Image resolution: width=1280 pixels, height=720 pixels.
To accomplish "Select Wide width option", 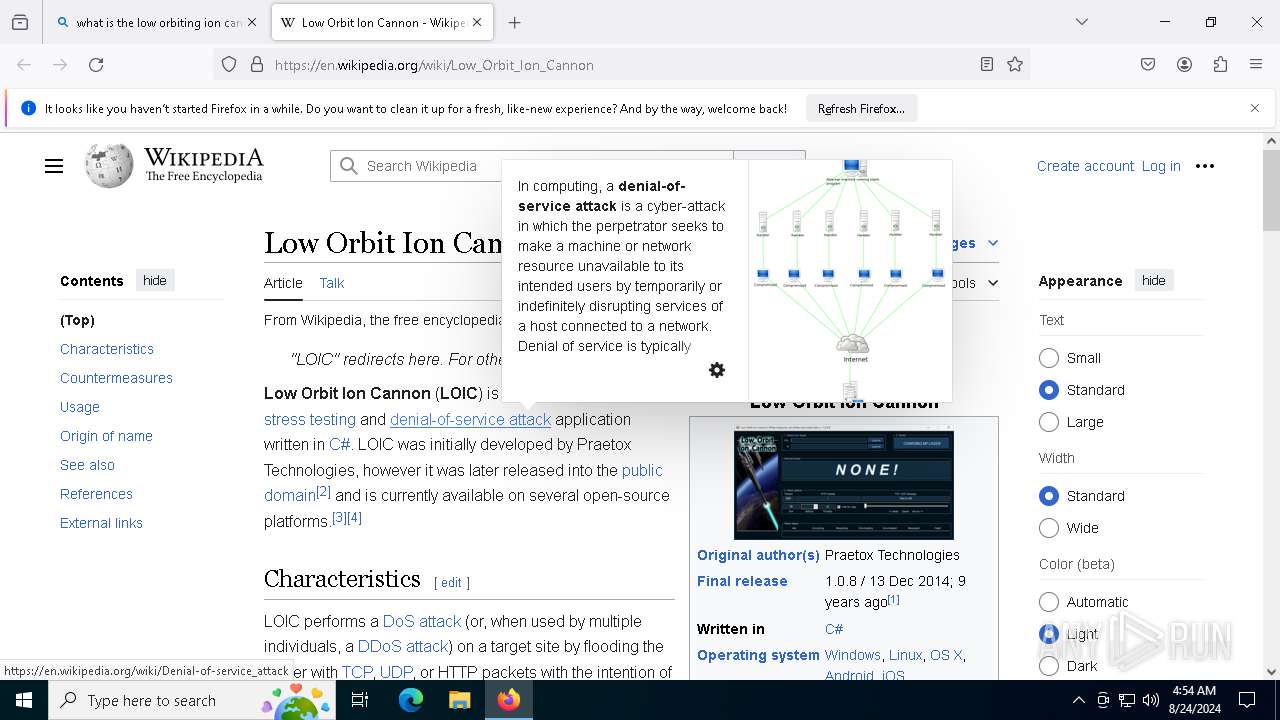I will point(1049,528).
